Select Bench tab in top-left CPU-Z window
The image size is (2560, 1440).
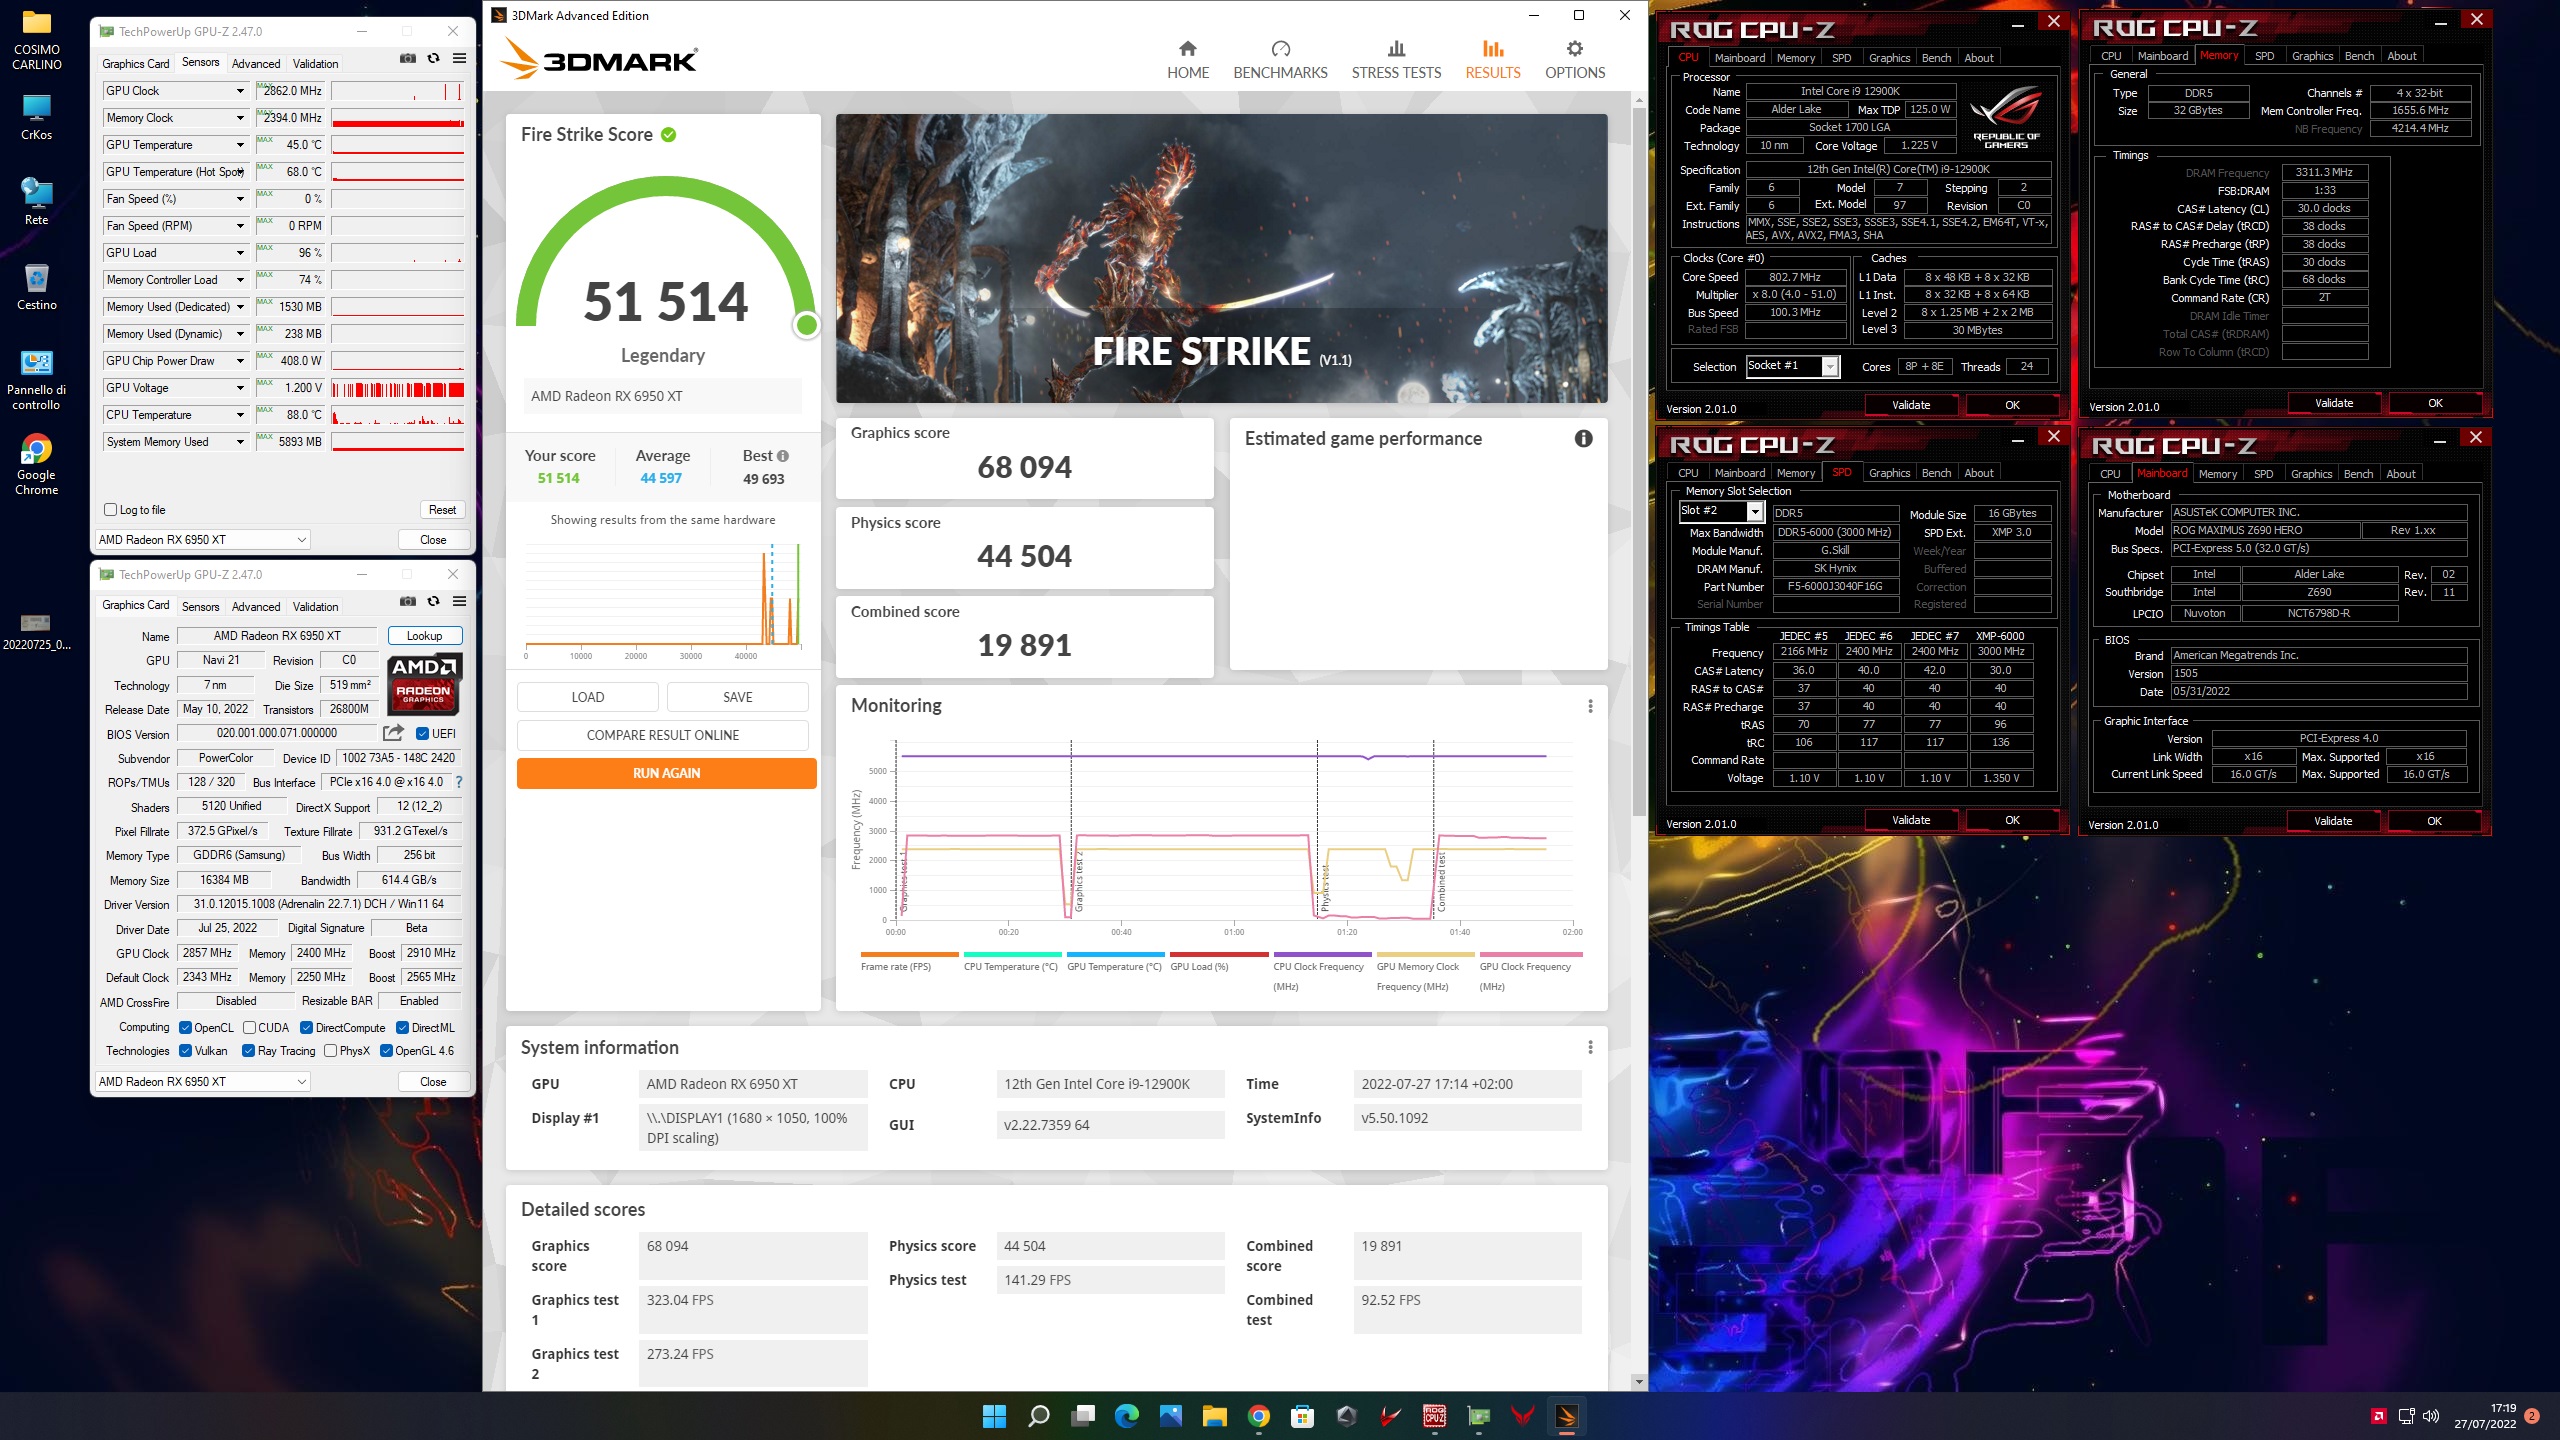click(x=1936, y=58)
